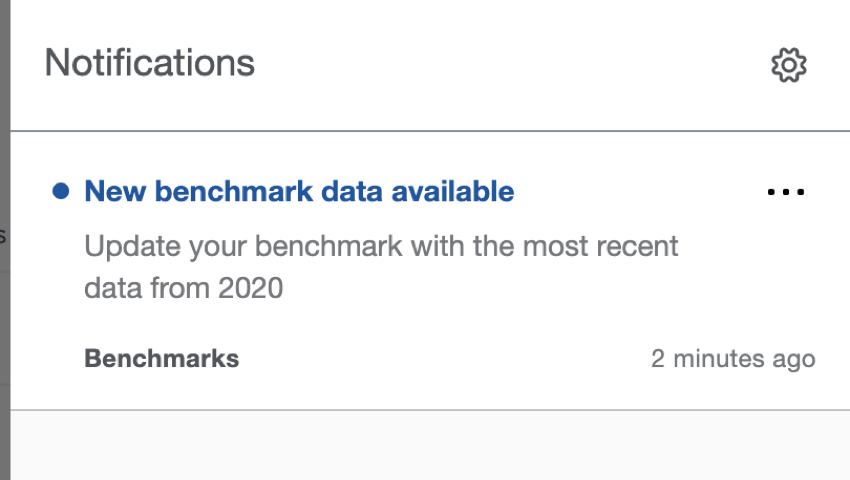This screenshot has height=480, width=850.
Task: Open the three-dot menu on the benchmark notification
Action: click(786, 191)
